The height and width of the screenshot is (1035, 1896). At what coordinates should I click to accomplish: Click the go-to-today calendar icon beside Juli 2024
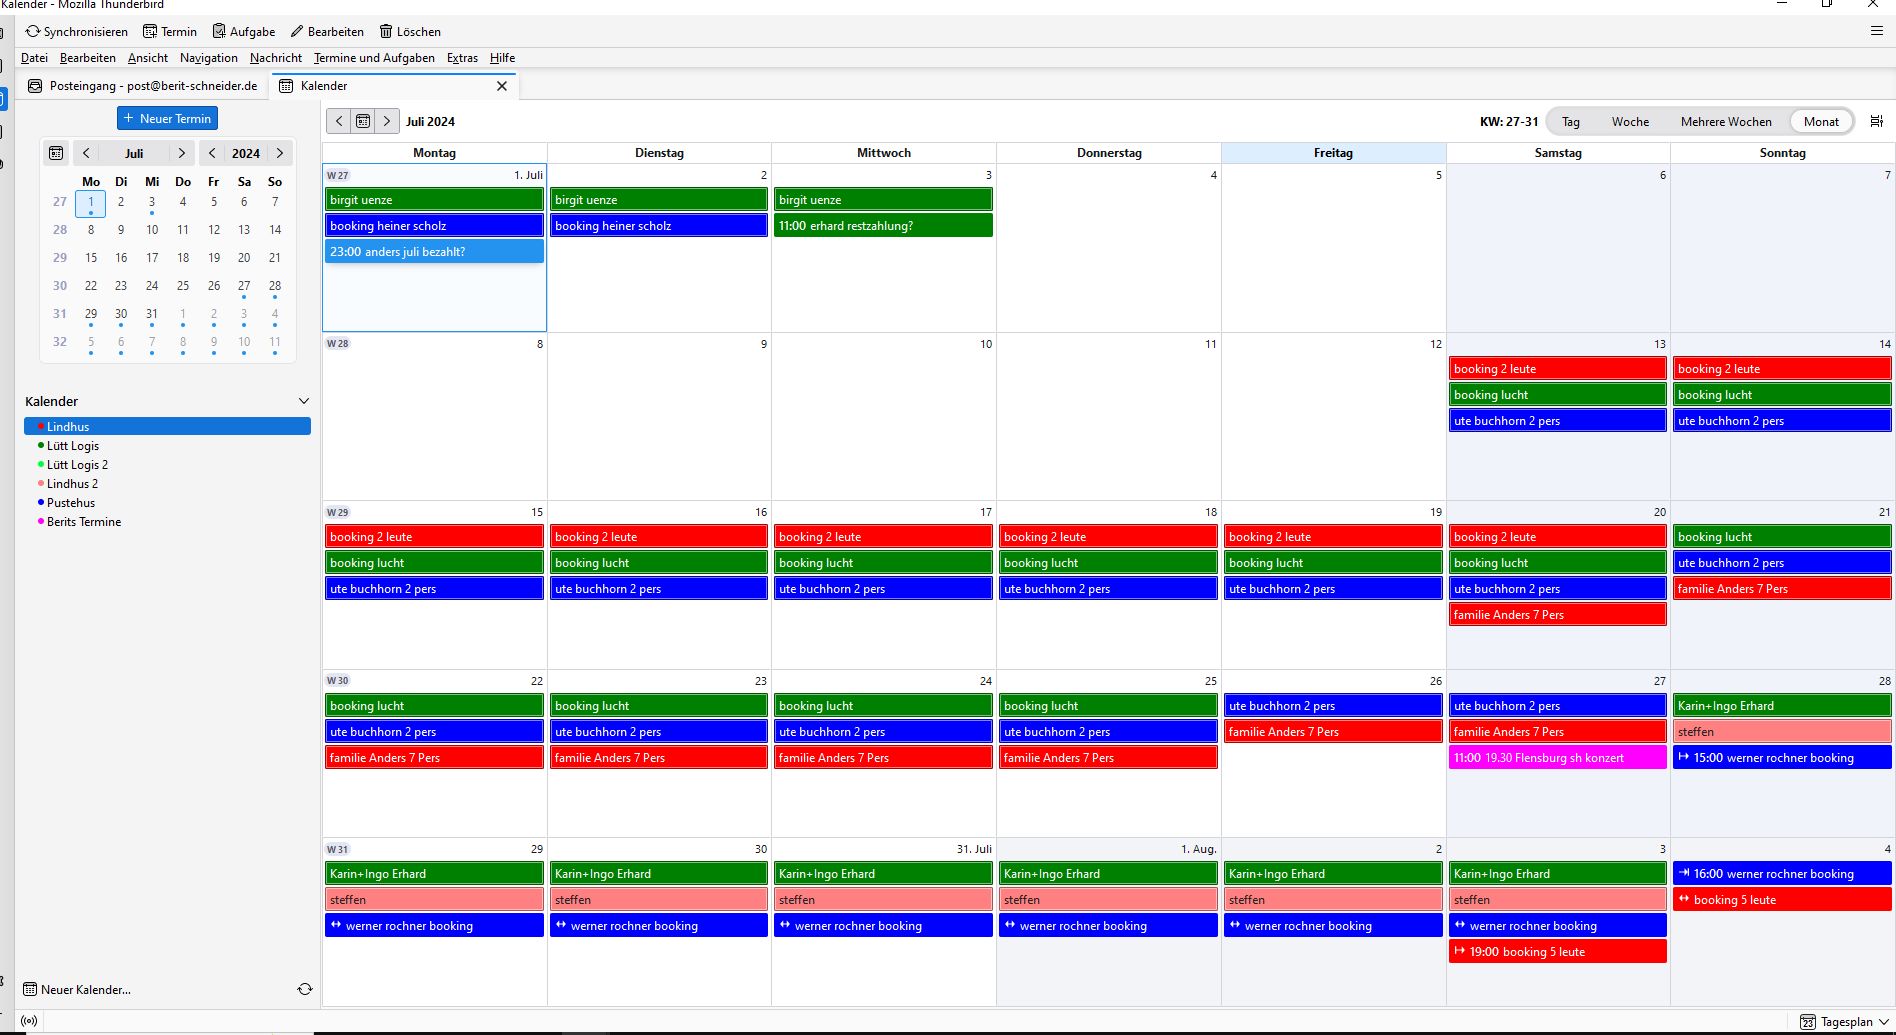coord(363,121)
